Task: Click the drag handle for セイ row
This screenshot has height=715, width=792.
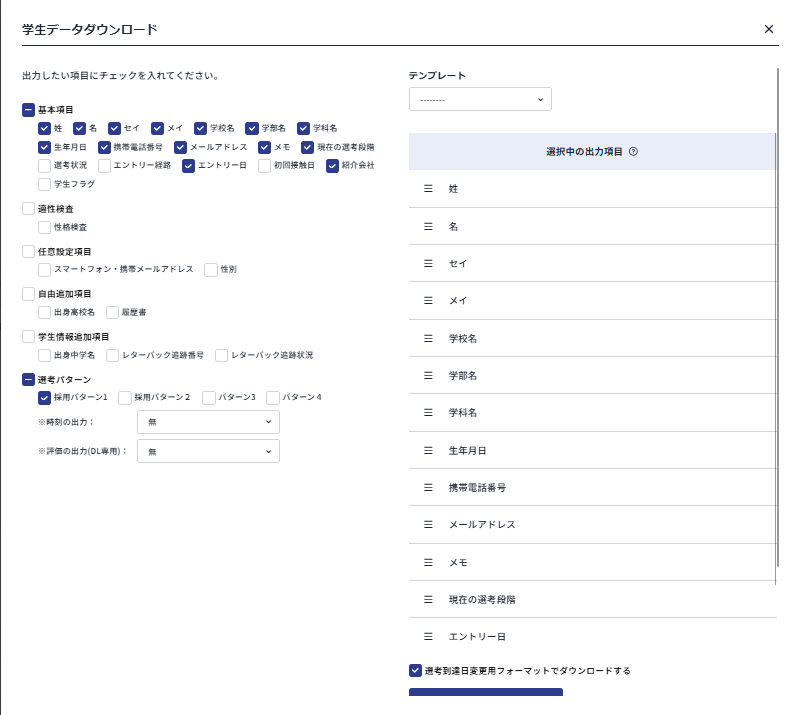Action: click(428, 263)
